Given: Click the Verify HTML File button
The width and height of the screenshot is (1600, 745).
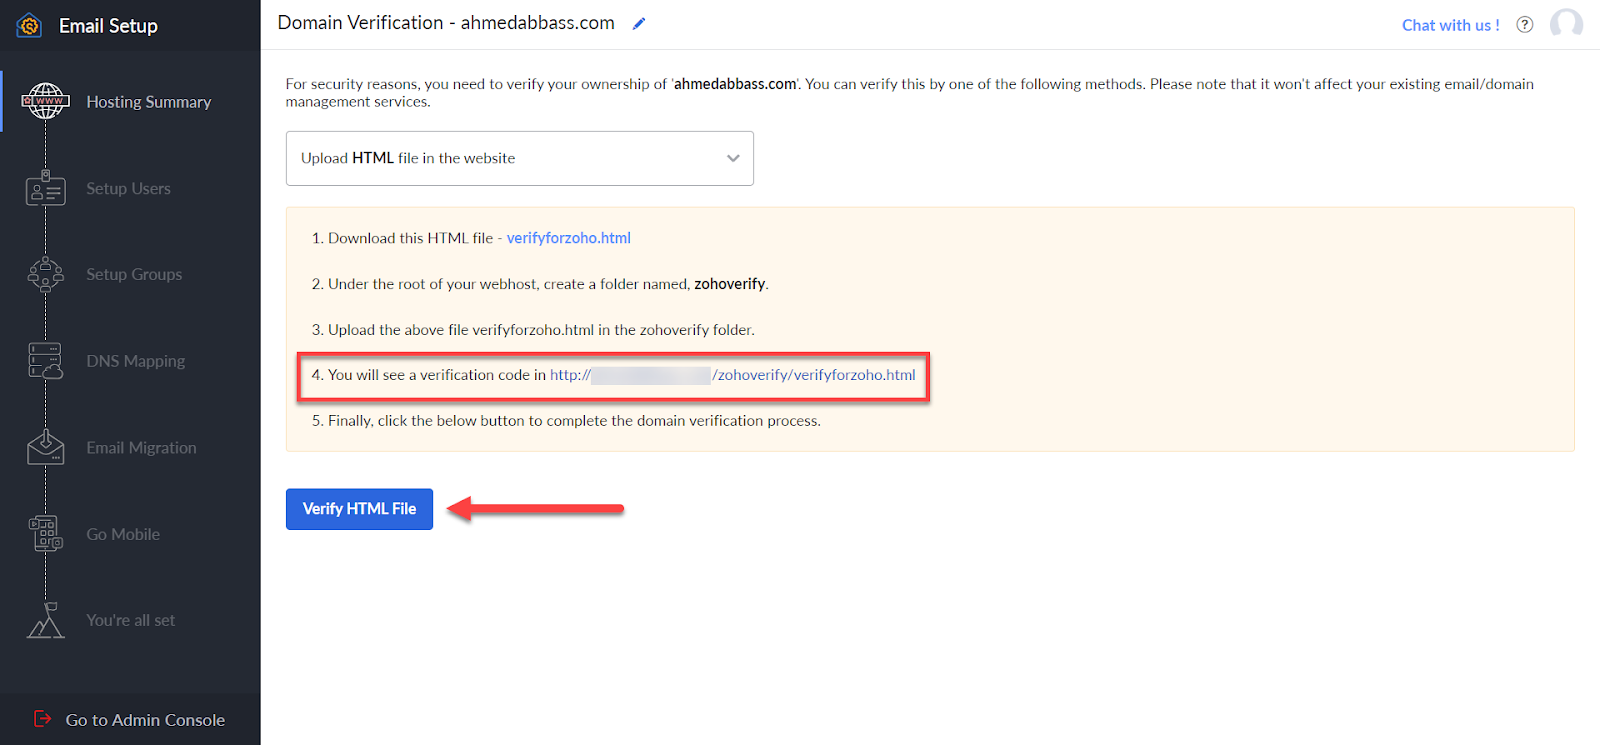Looking at the screenshot, I should pos(359,509).
